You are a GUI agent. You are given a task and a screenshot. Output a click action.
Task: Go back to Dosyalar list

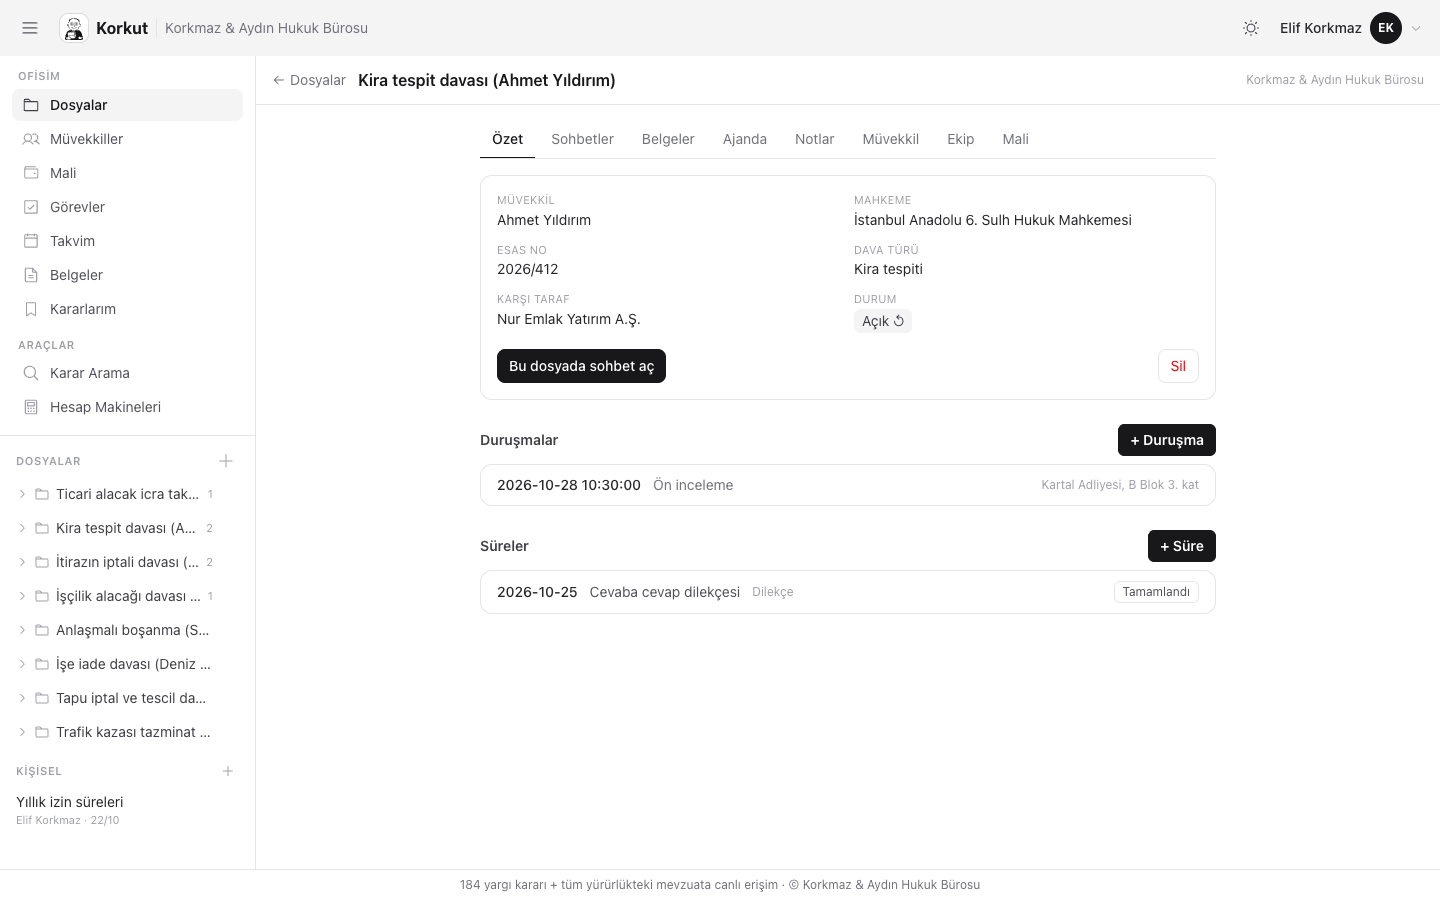309,80
